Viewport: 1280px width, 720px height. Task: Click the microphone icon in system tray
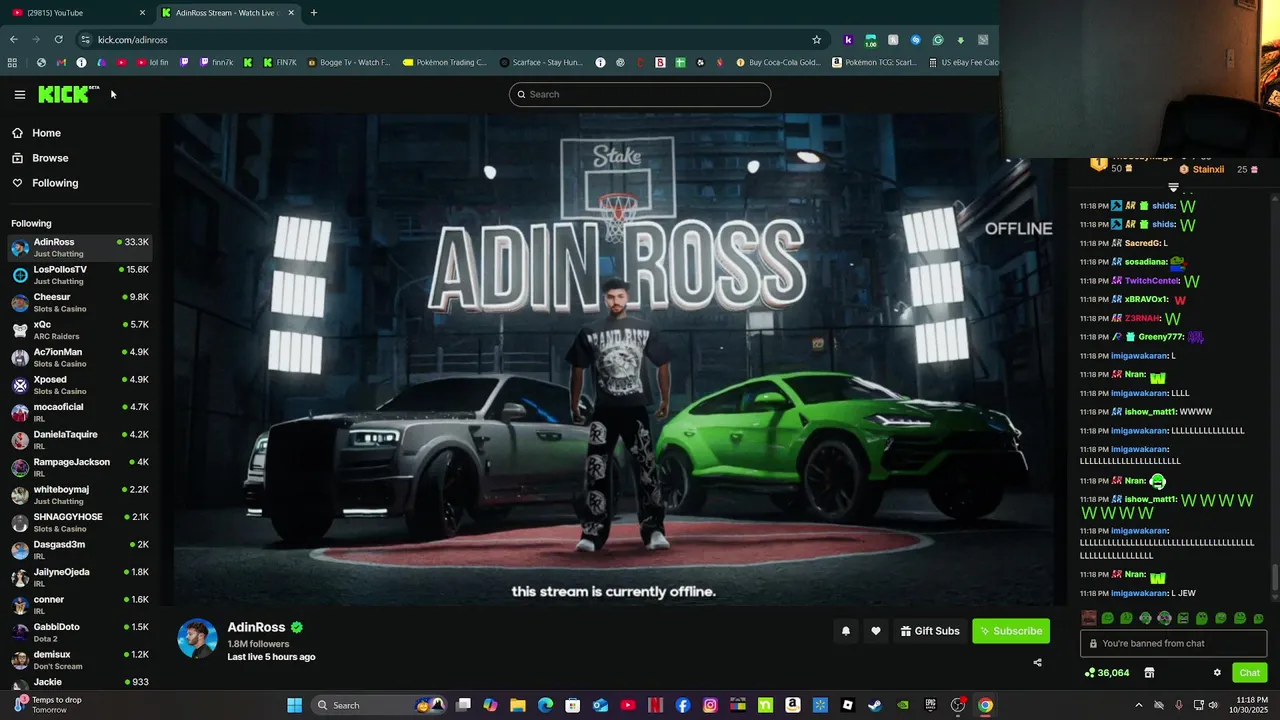pos(1178,705)
